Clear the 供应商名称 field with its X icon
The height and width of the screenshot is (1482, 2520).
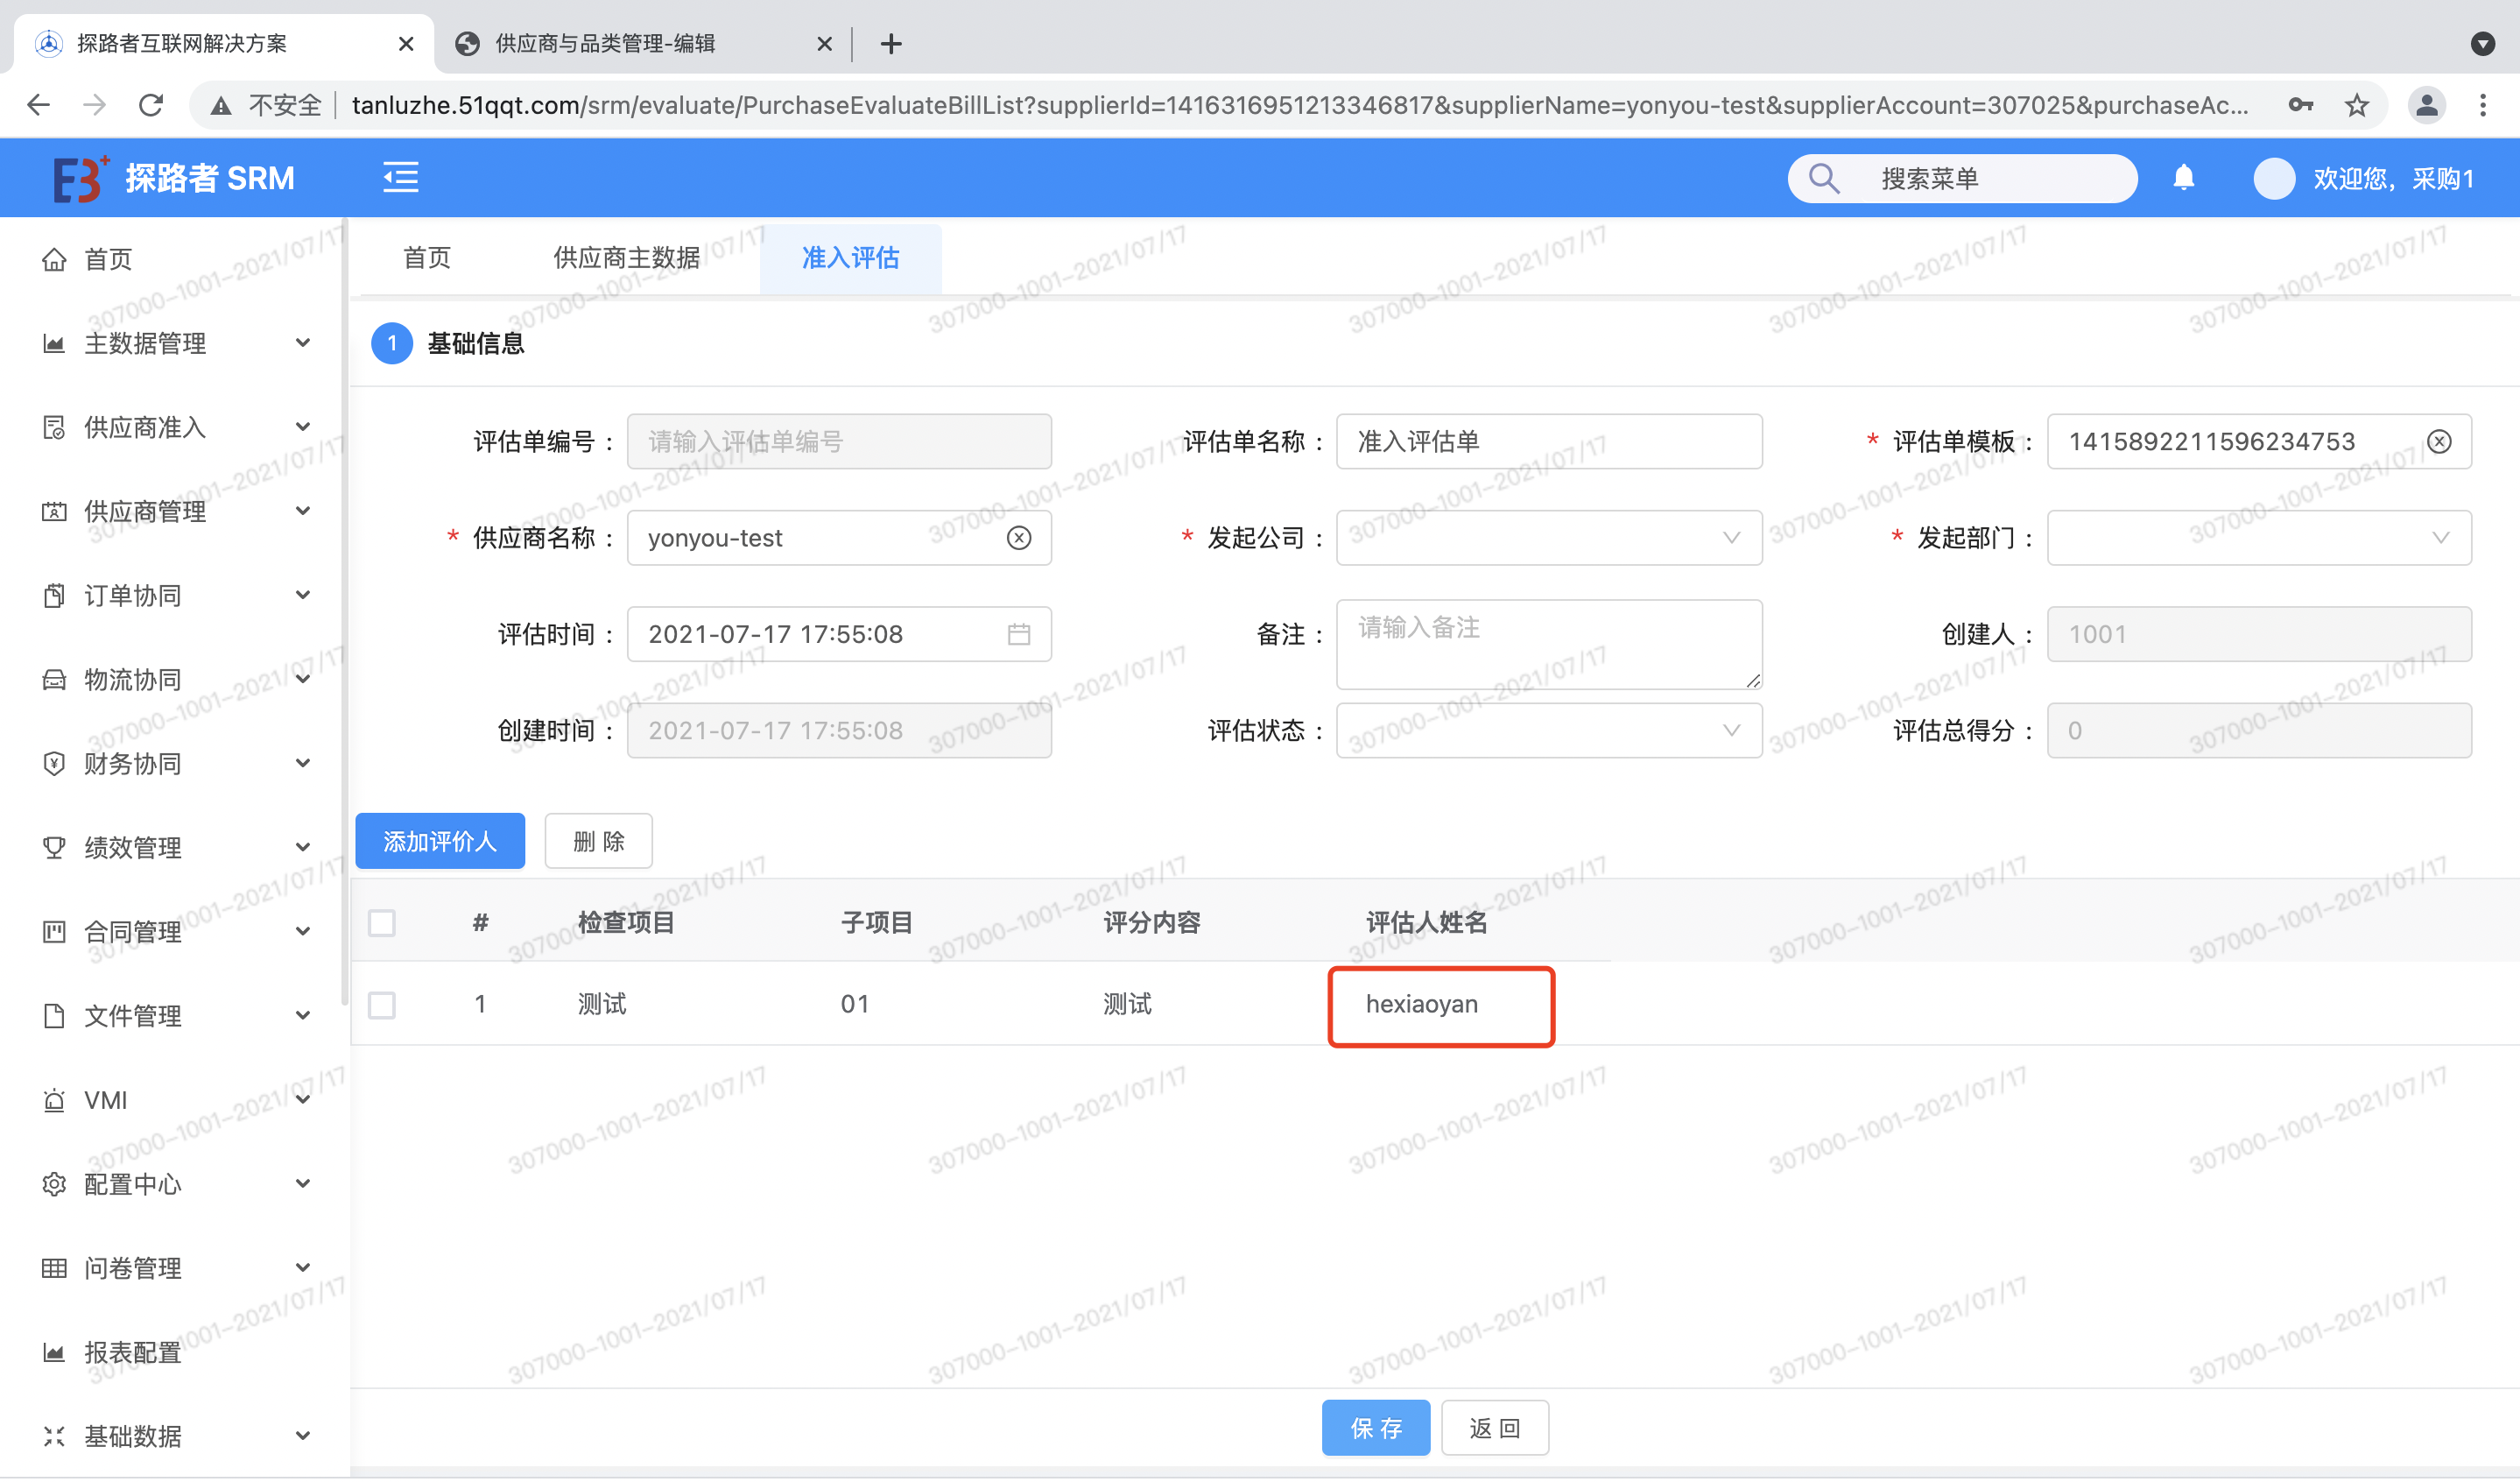[x=1018, y=538]
